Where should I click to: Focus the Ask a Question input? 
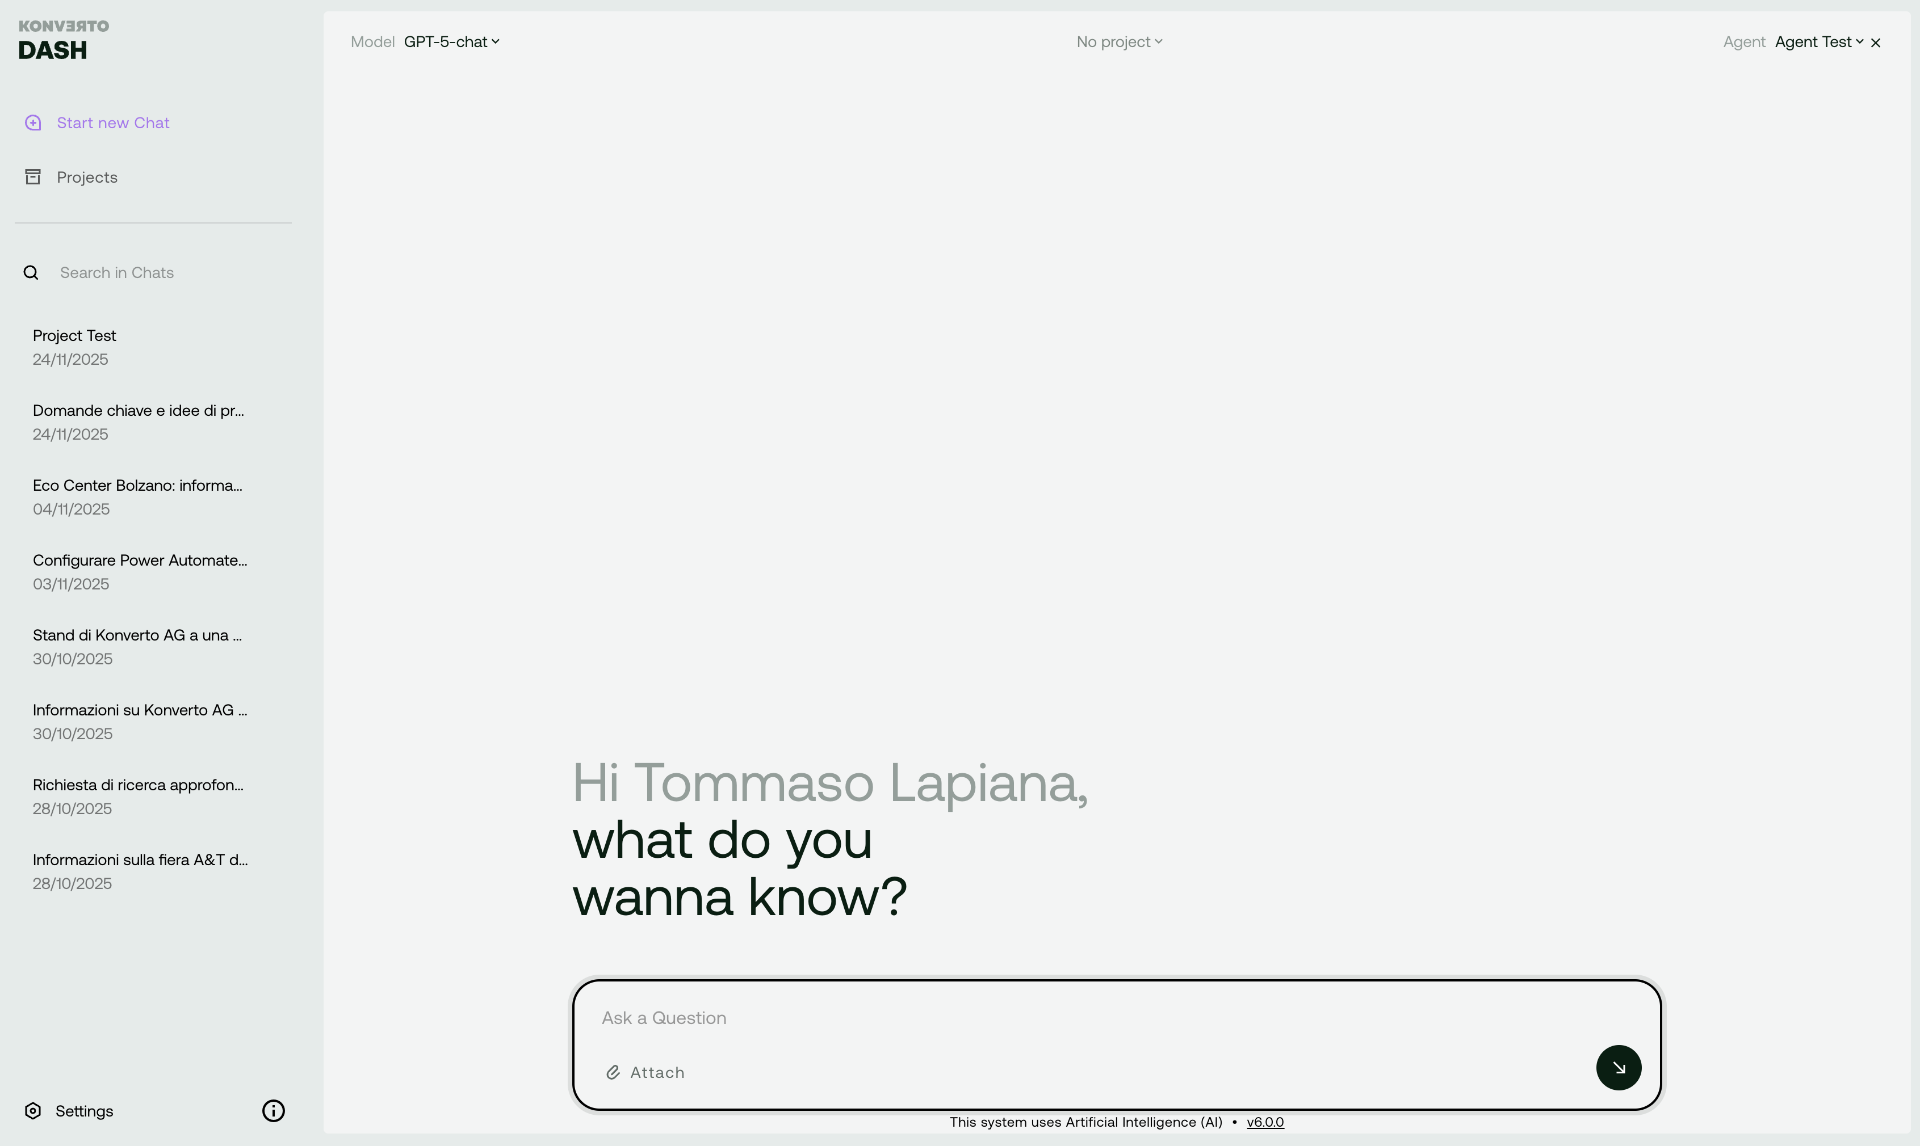[x=1115, y=1018]
